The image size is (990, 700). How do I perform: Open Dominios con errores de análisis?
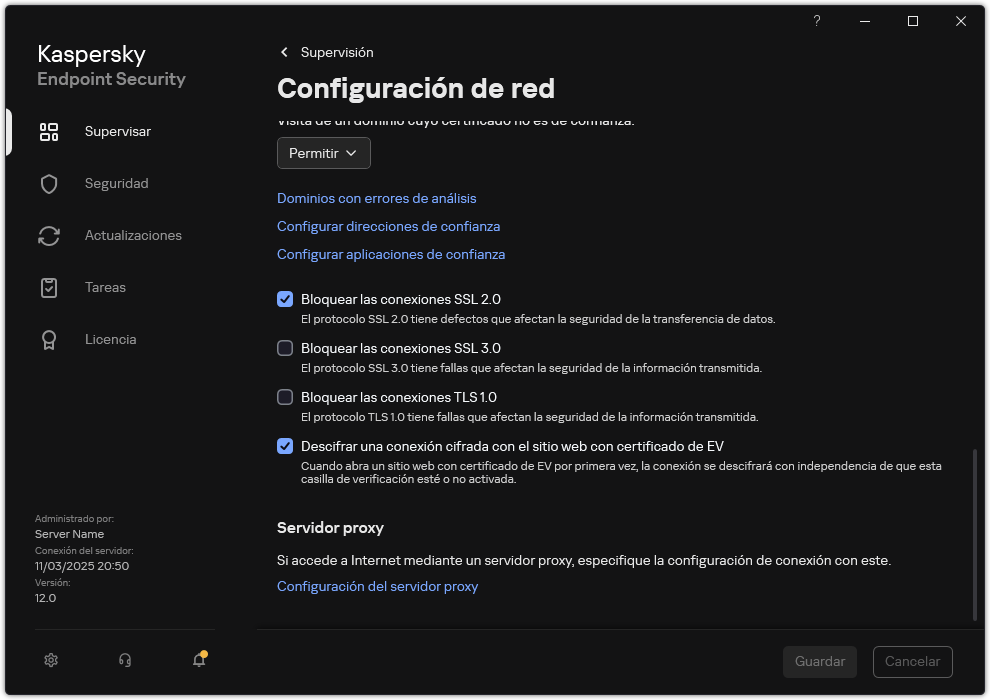pos(376,198)
